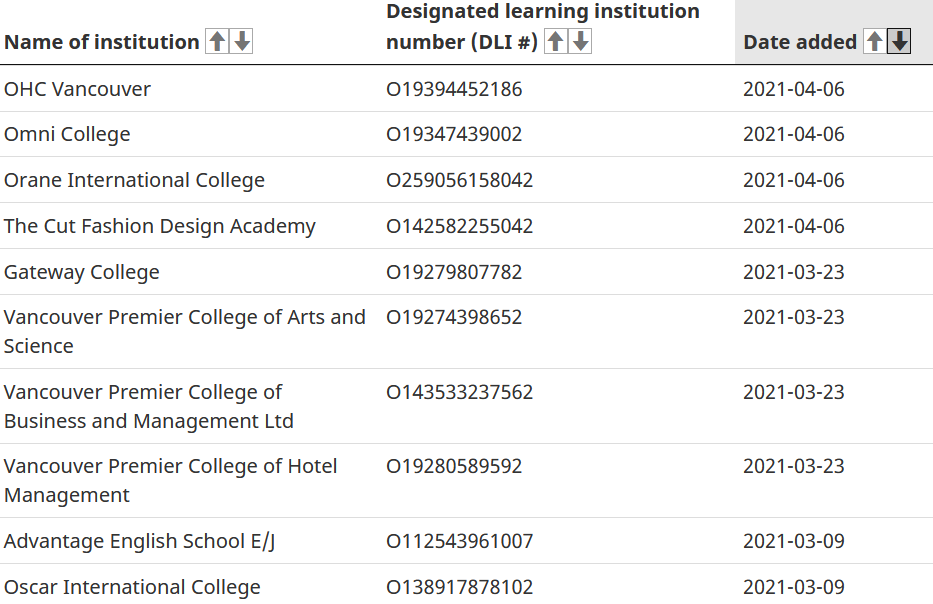Screen dimensions: 933x604
Task: Click the Name of institution header
Action: click(x=101, y=42)
